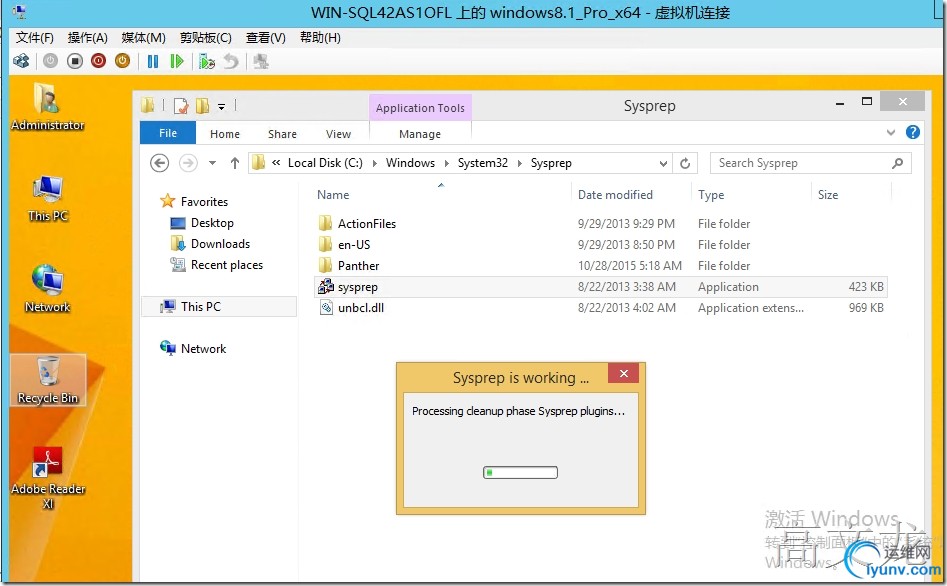Click the Properties quick access icon
The height and width of the screenshot is (586, 947).
(181, 106)
